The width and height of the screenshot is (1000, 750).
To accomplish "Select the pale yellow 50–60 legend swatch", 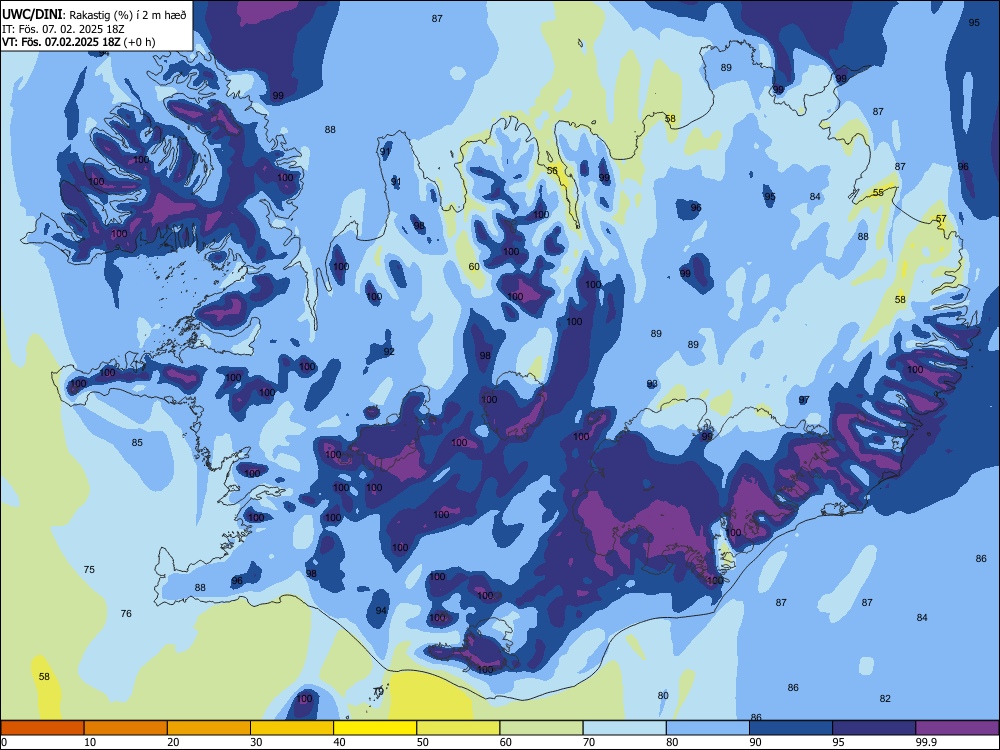I will coord(458,728).
